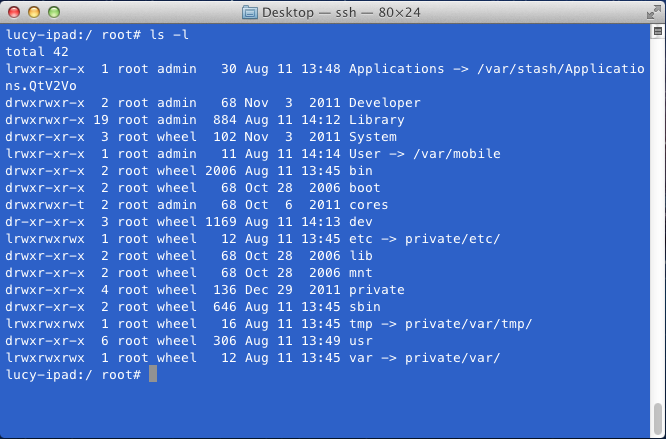The image size is (666, 439).
Task: Click the 'cores' directory name
Action: (x=369, y=205)
